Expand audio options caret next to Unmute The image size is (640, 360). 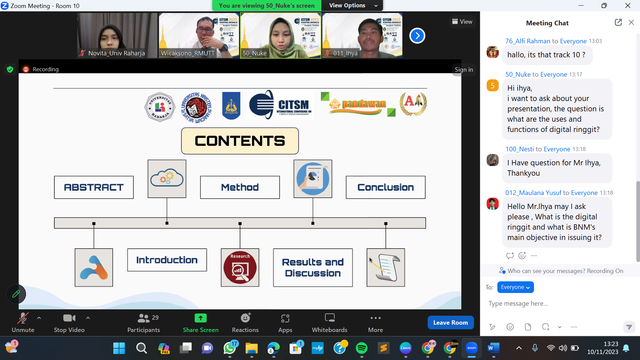[x=39, y=318]
